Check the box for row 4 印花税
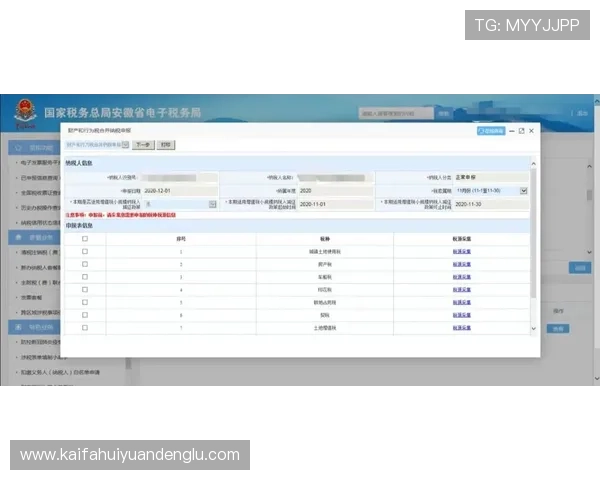Screen dimensions: 600x480 (x=85, y=290)
